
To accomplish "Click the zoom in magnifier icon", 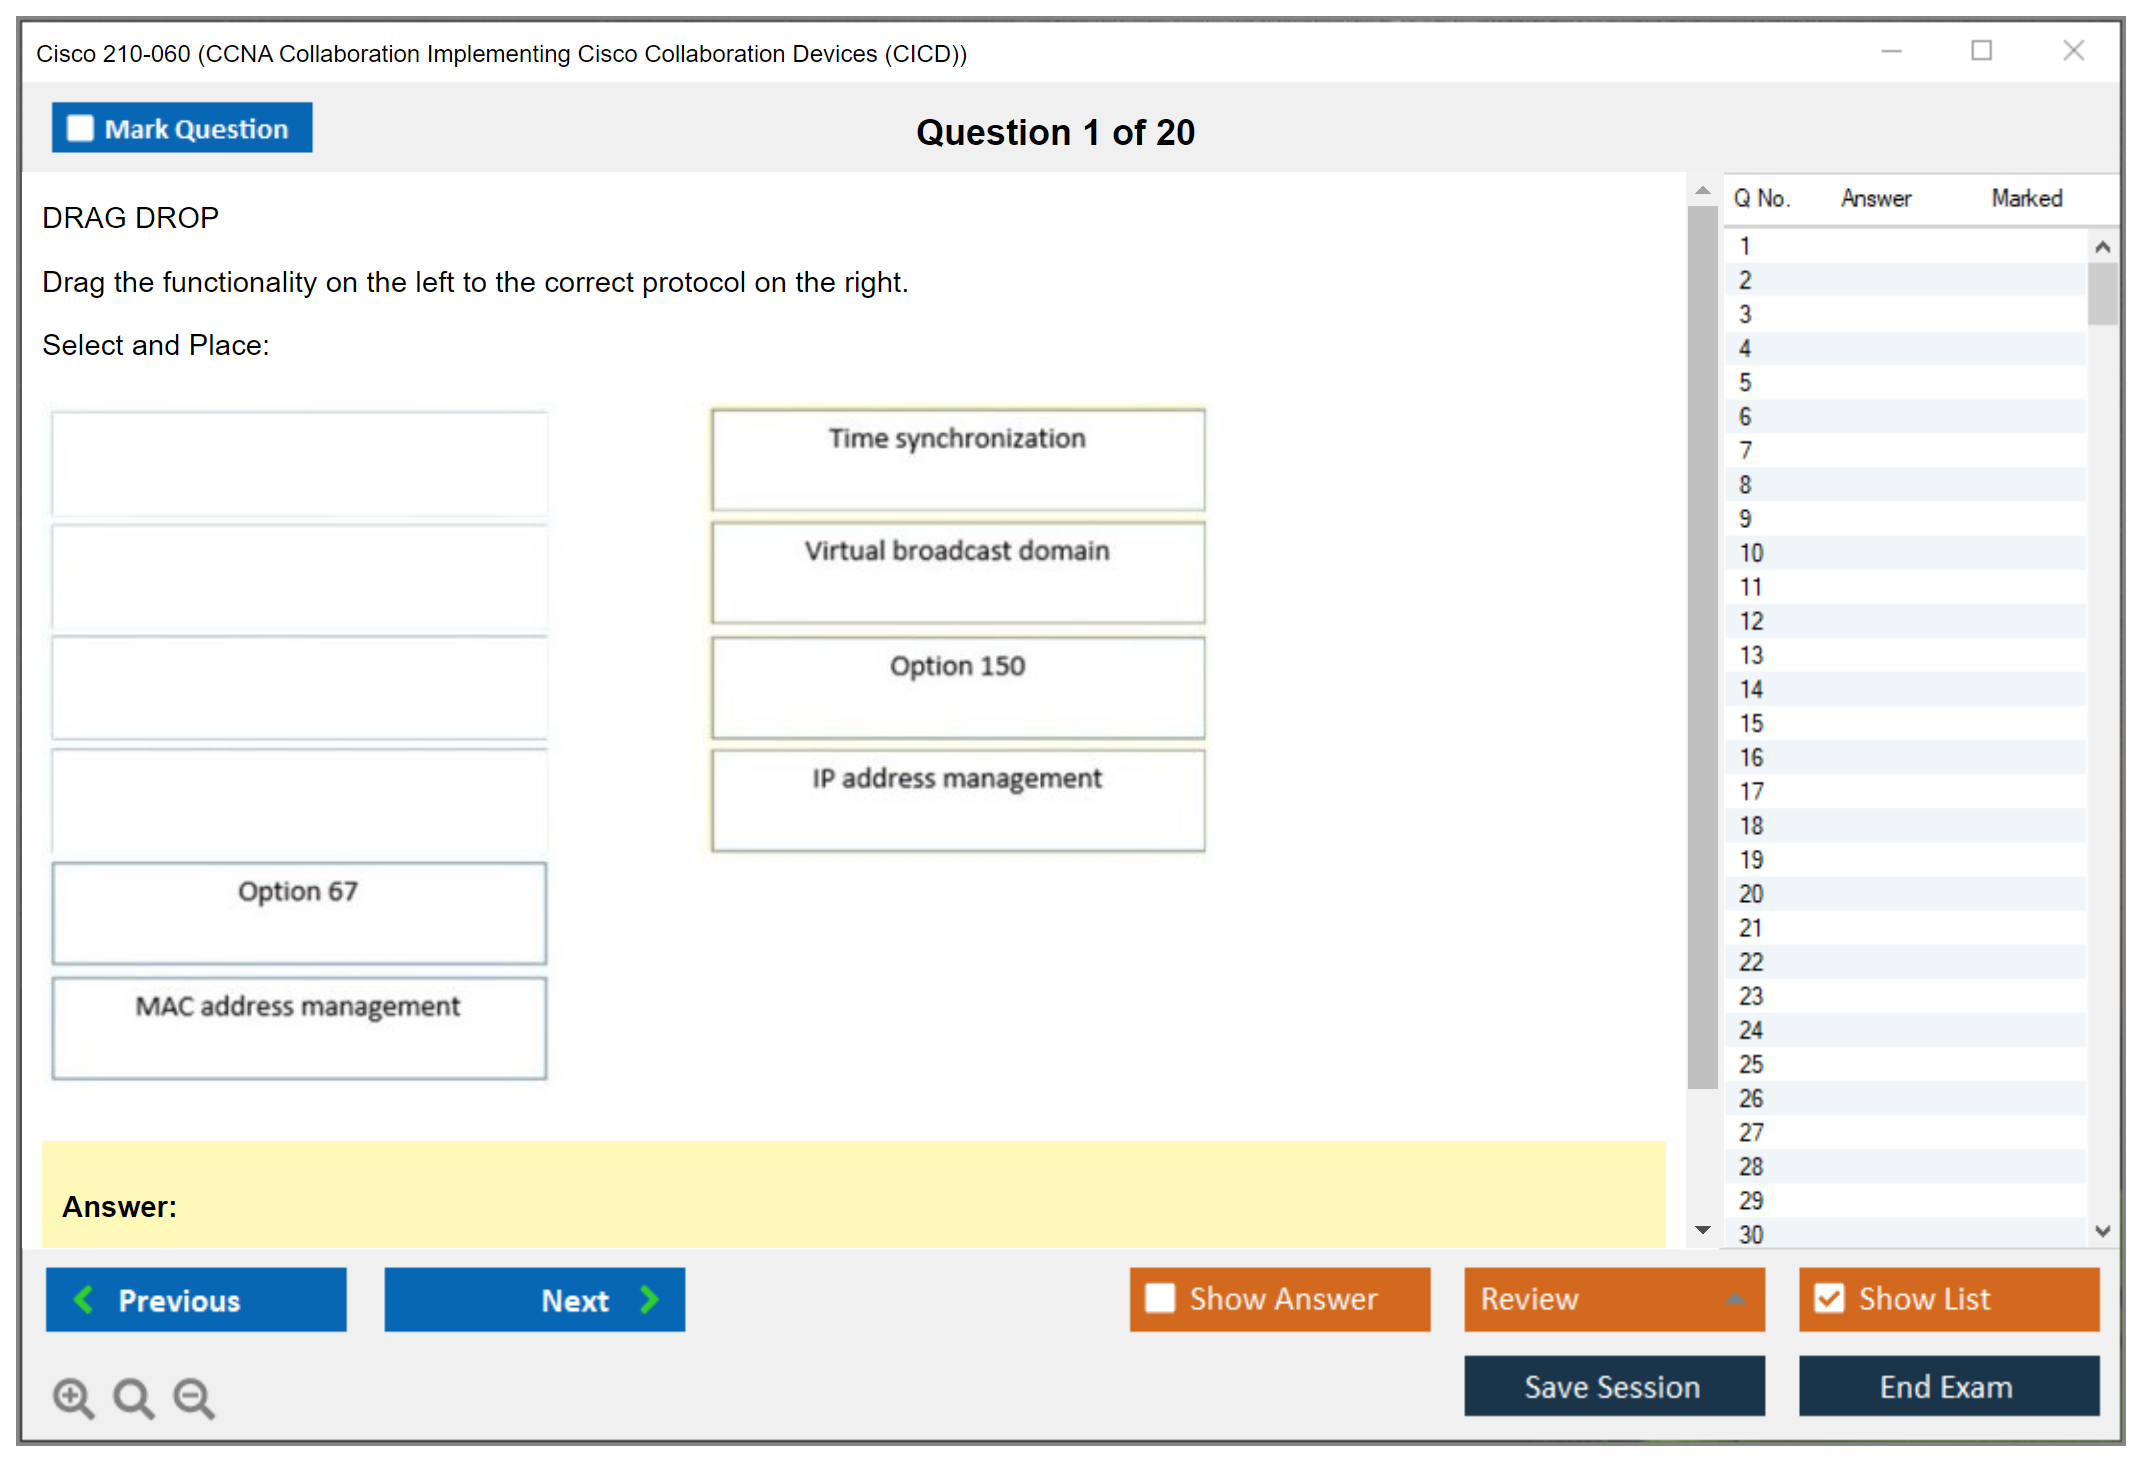I will point(73,1397).
